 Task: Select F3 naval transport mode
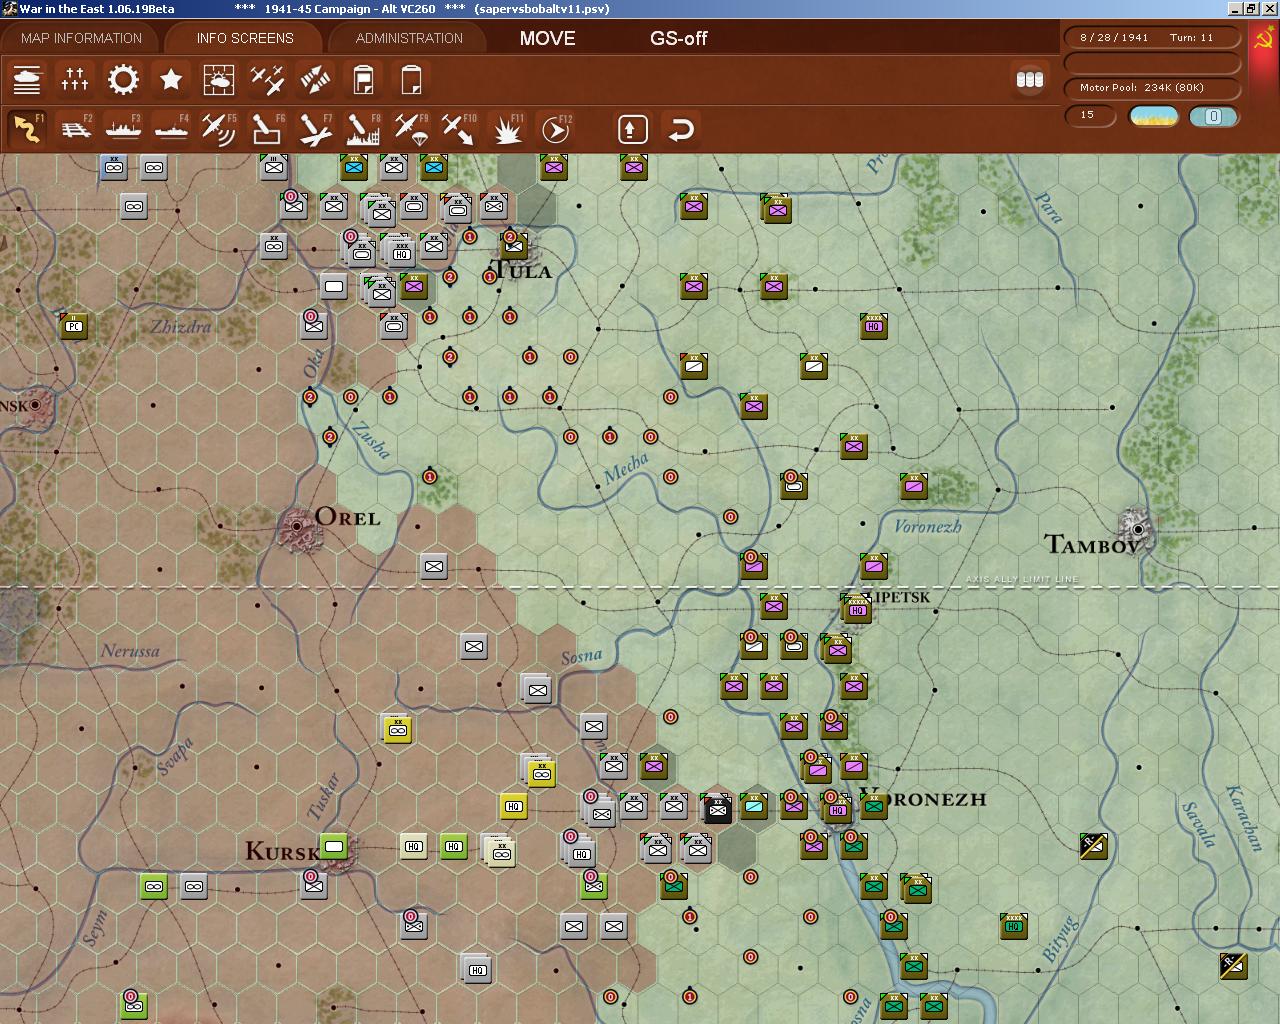(x=123, y=129)
